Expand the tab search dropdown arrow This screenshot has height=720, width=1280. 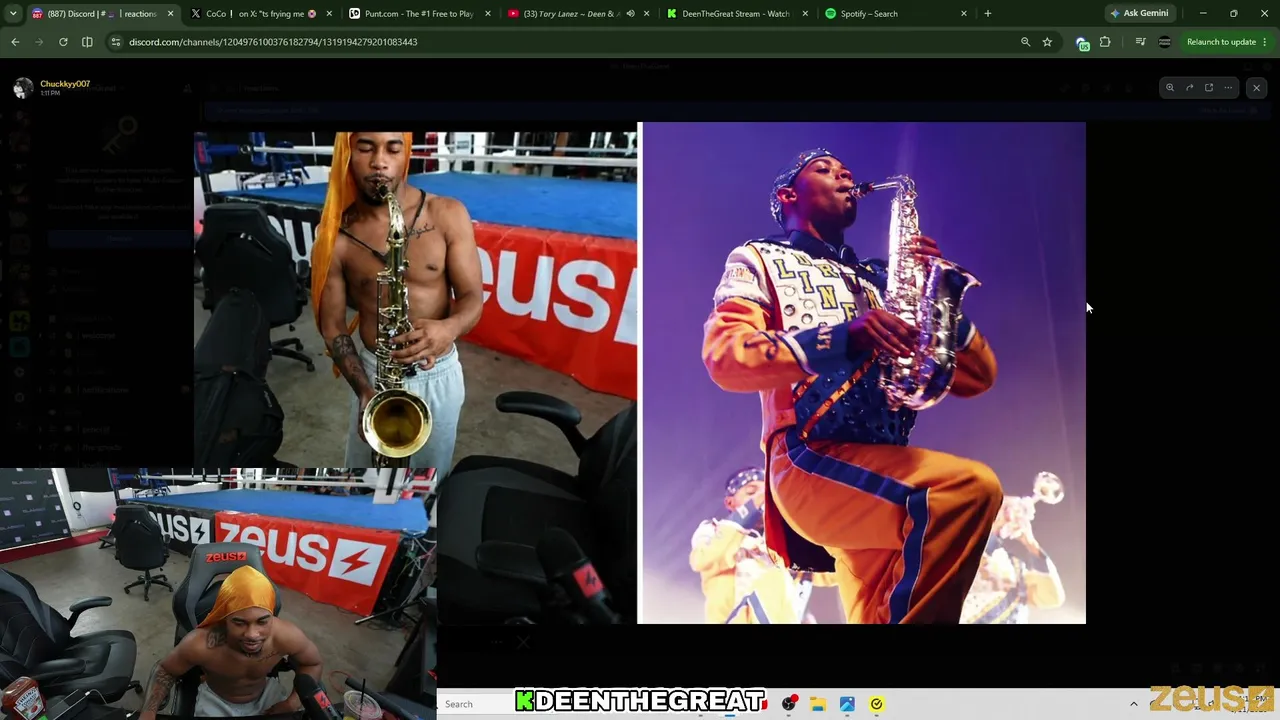[x=13, y=14]
